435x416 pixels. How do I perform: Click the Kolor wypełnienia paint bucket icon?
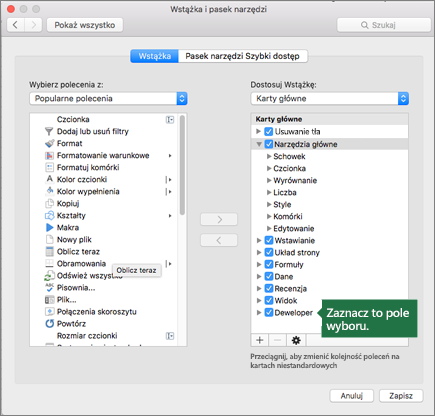pyautogui.click(x=49, y=191)
